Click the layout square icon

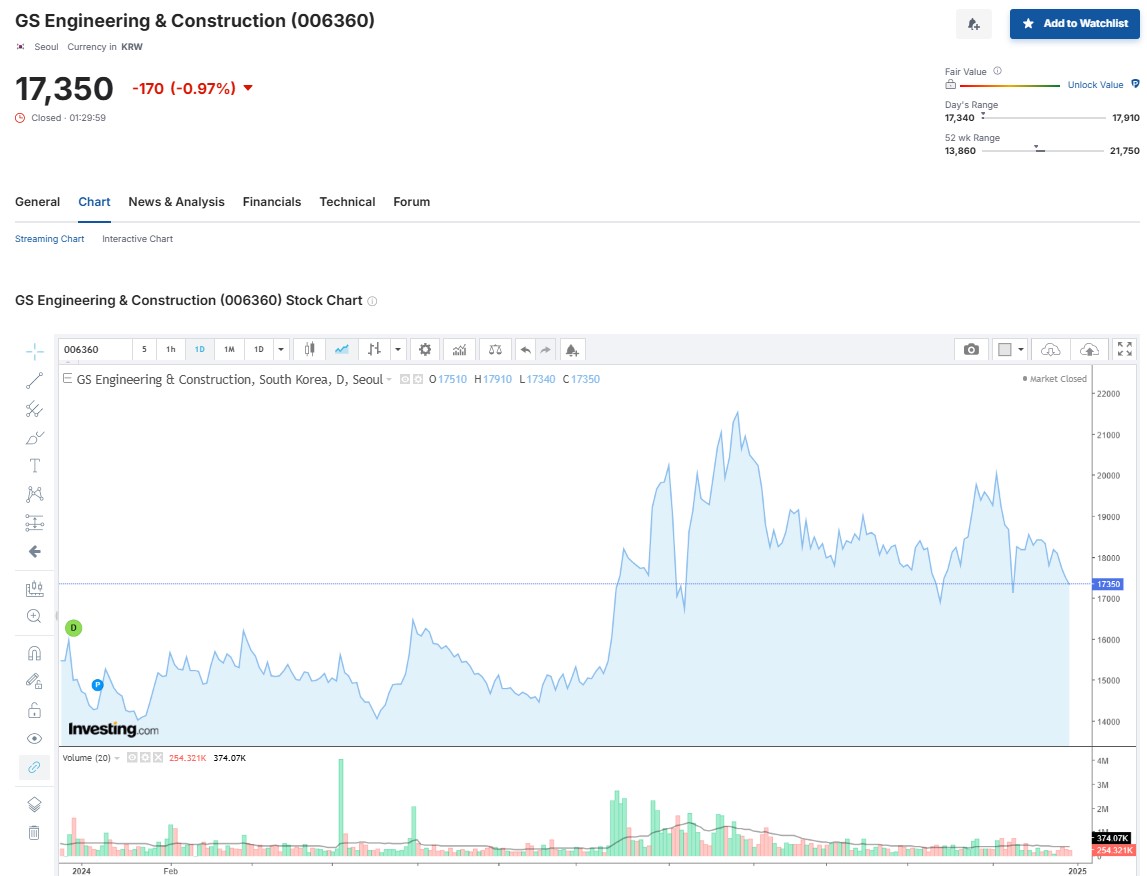(x=1005, y=350)
